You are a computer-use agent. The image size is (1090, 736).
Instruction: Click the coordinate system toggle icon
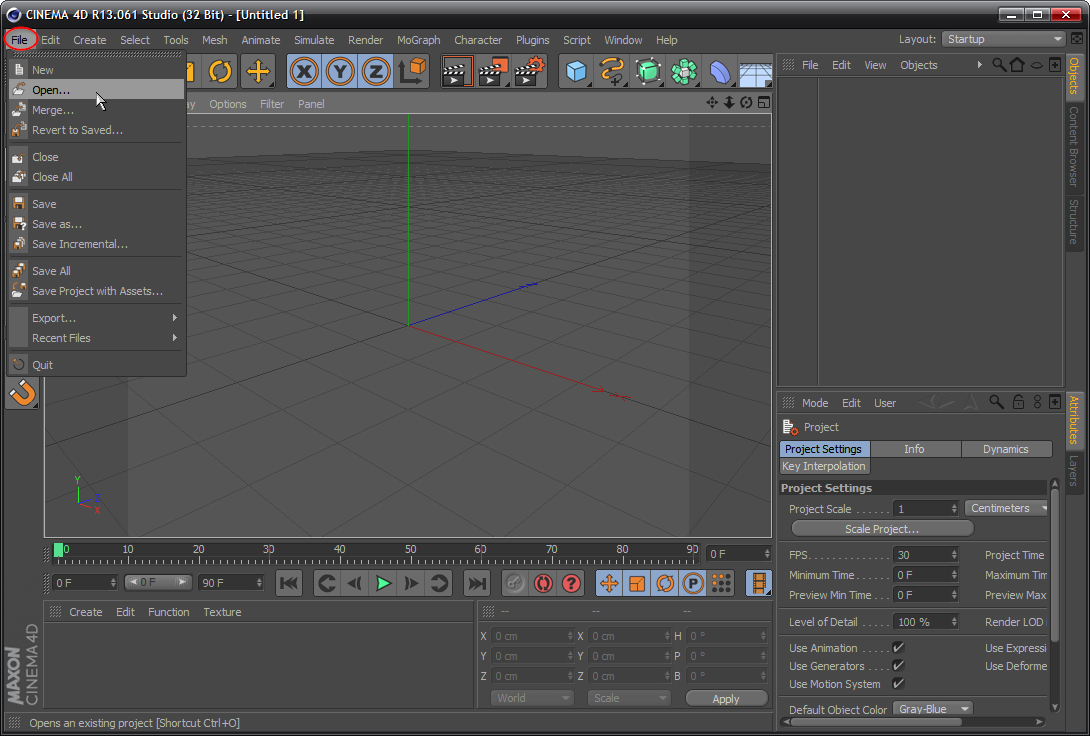click(412, 72)
